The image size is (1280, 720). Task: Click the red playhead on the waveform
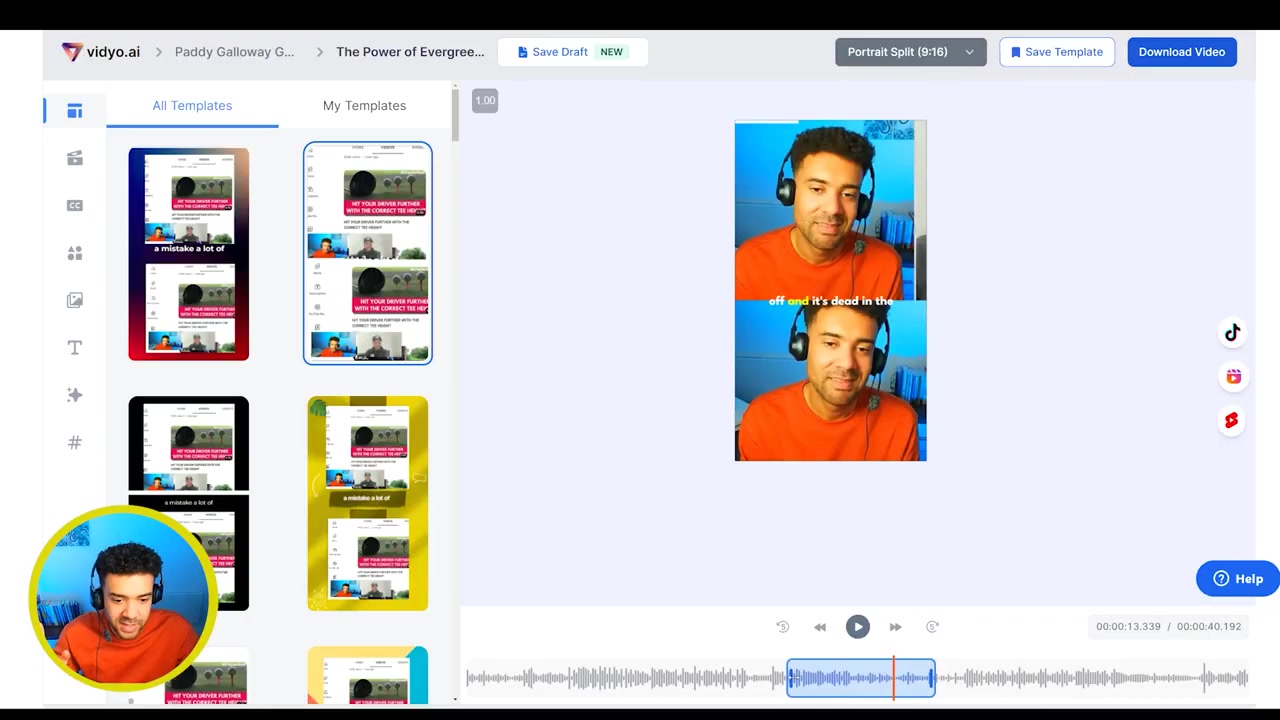coord(894,677)
